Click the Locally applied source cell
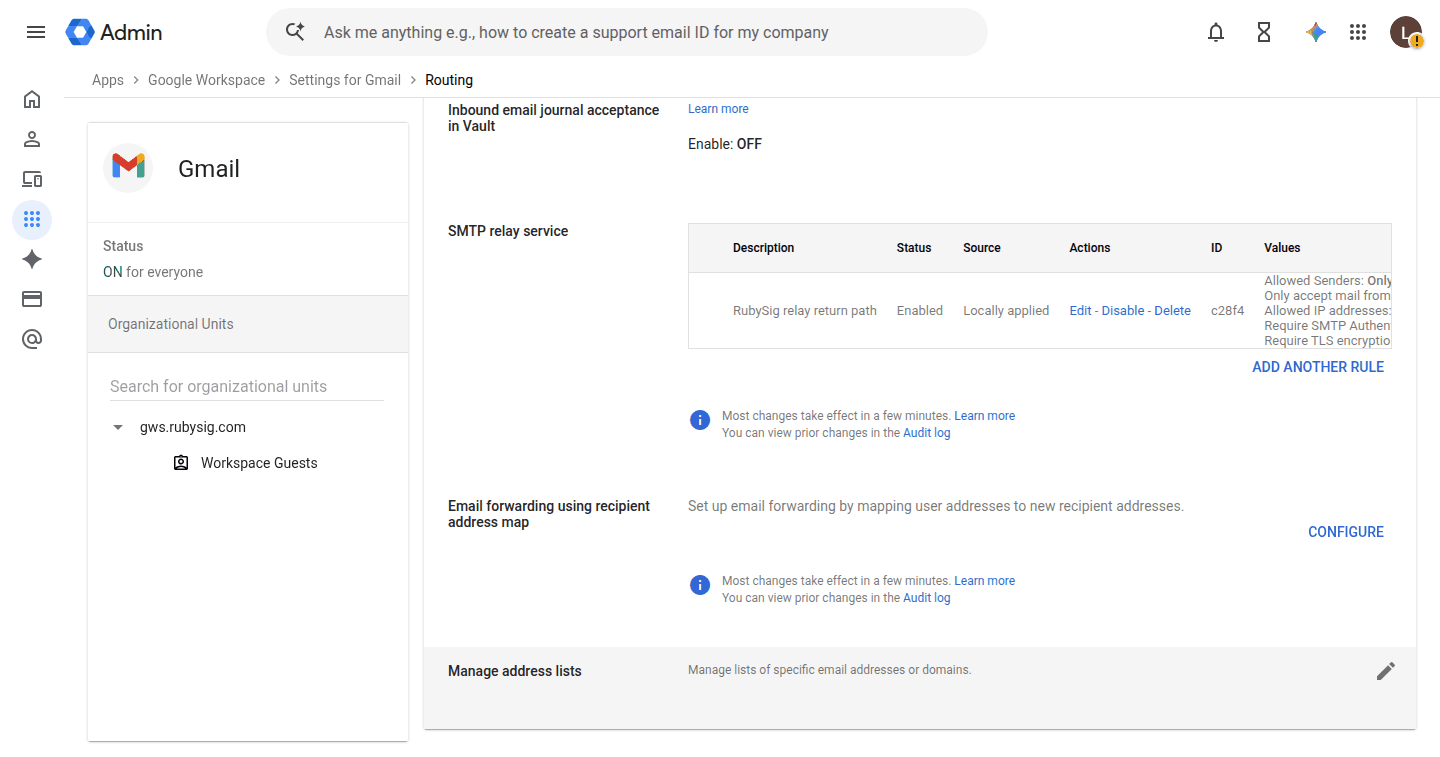 tap(1006, 311)
